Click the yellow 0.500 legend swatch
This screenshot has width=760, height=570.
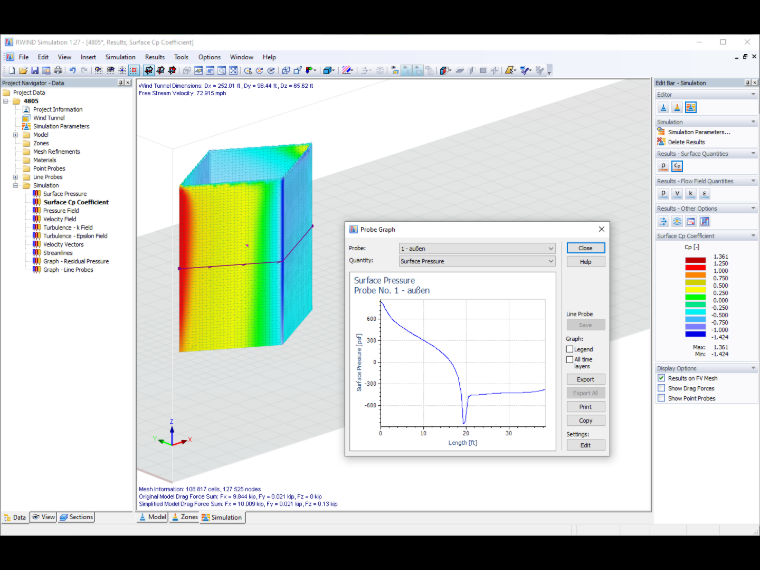click(x=695, y=289)
